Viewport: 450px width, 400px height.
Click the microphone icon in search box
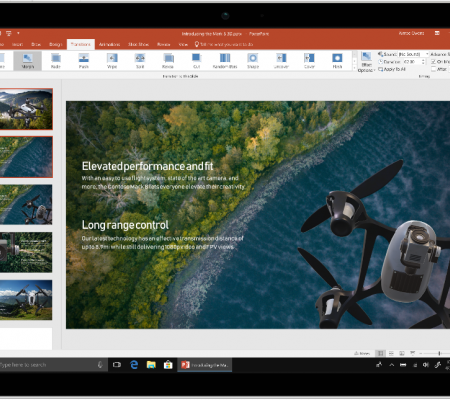click(x=100, y=365)
